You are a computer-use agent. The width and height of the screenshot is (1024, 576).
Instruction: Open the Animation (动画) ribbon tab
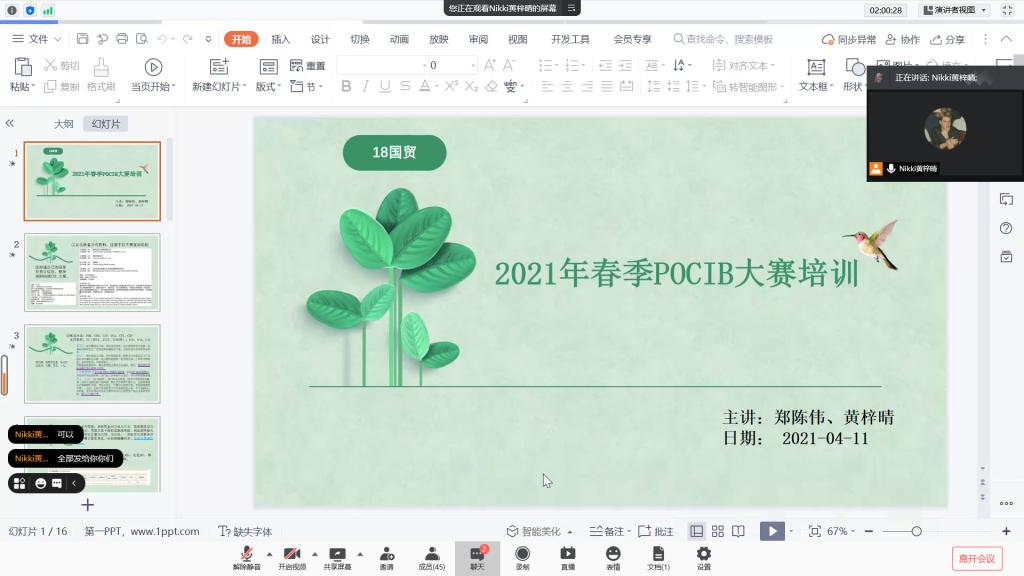[x=399, y=39]
